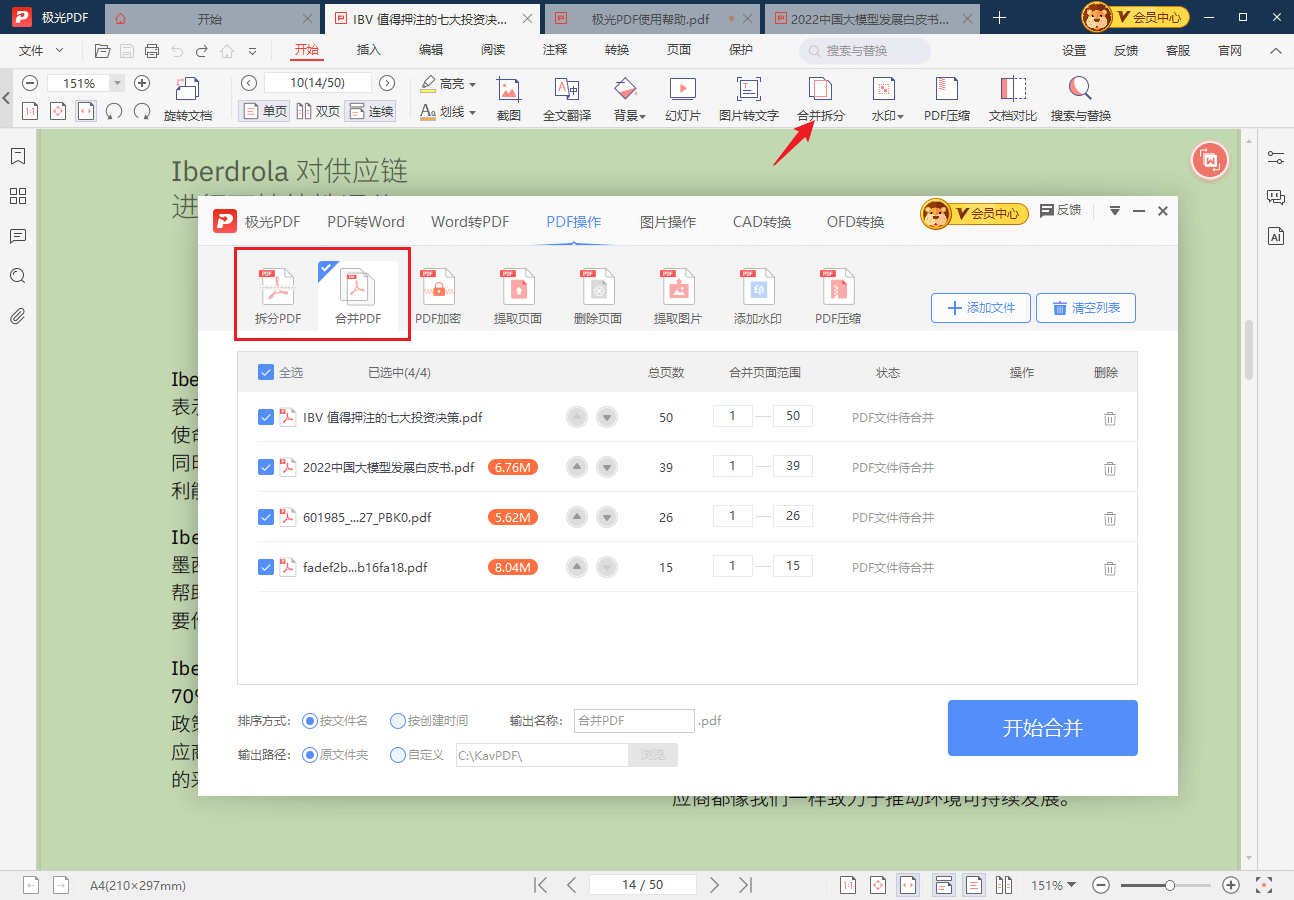
Task: Open 会员中心 in the dialog header
Action: coord(975,212)
